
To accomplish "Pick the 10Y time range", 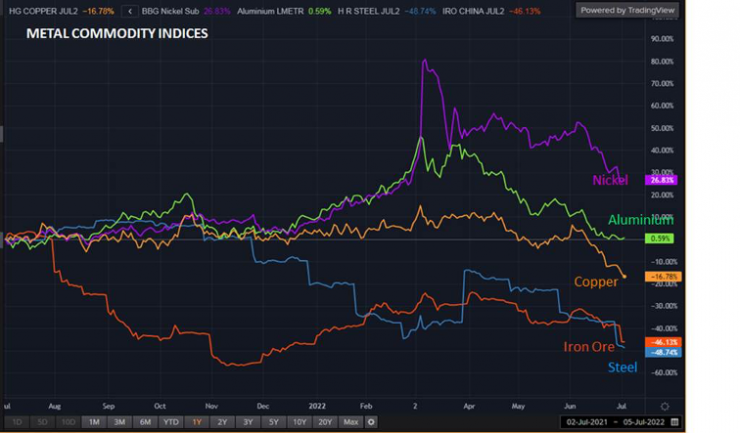I will [x=299, y=422].
